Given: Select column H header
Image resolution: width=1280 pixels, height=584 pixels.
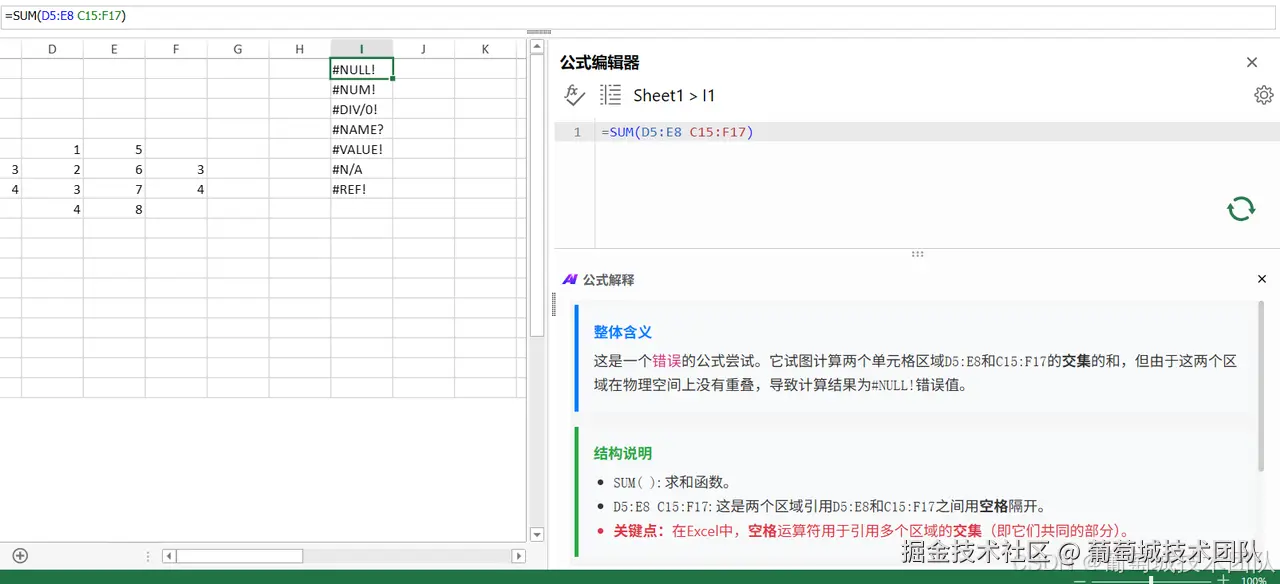Looking at the screenshot, I should 300,49.
